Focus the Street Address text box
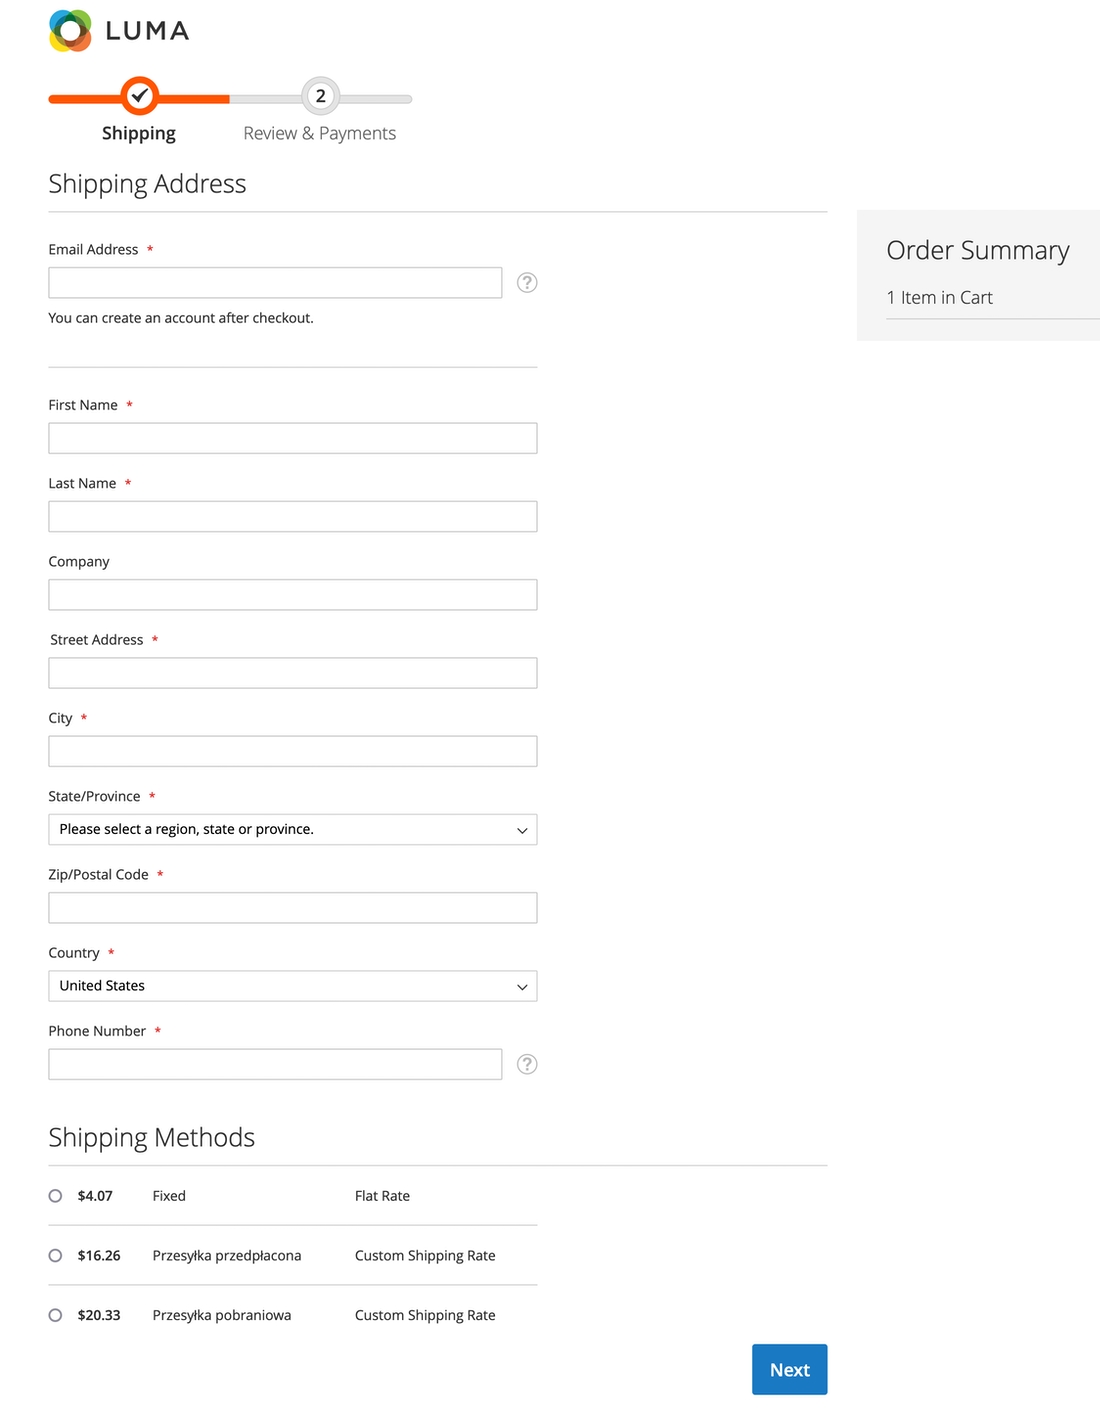This screenshot has height=1414, width=1100. [292, 673]
